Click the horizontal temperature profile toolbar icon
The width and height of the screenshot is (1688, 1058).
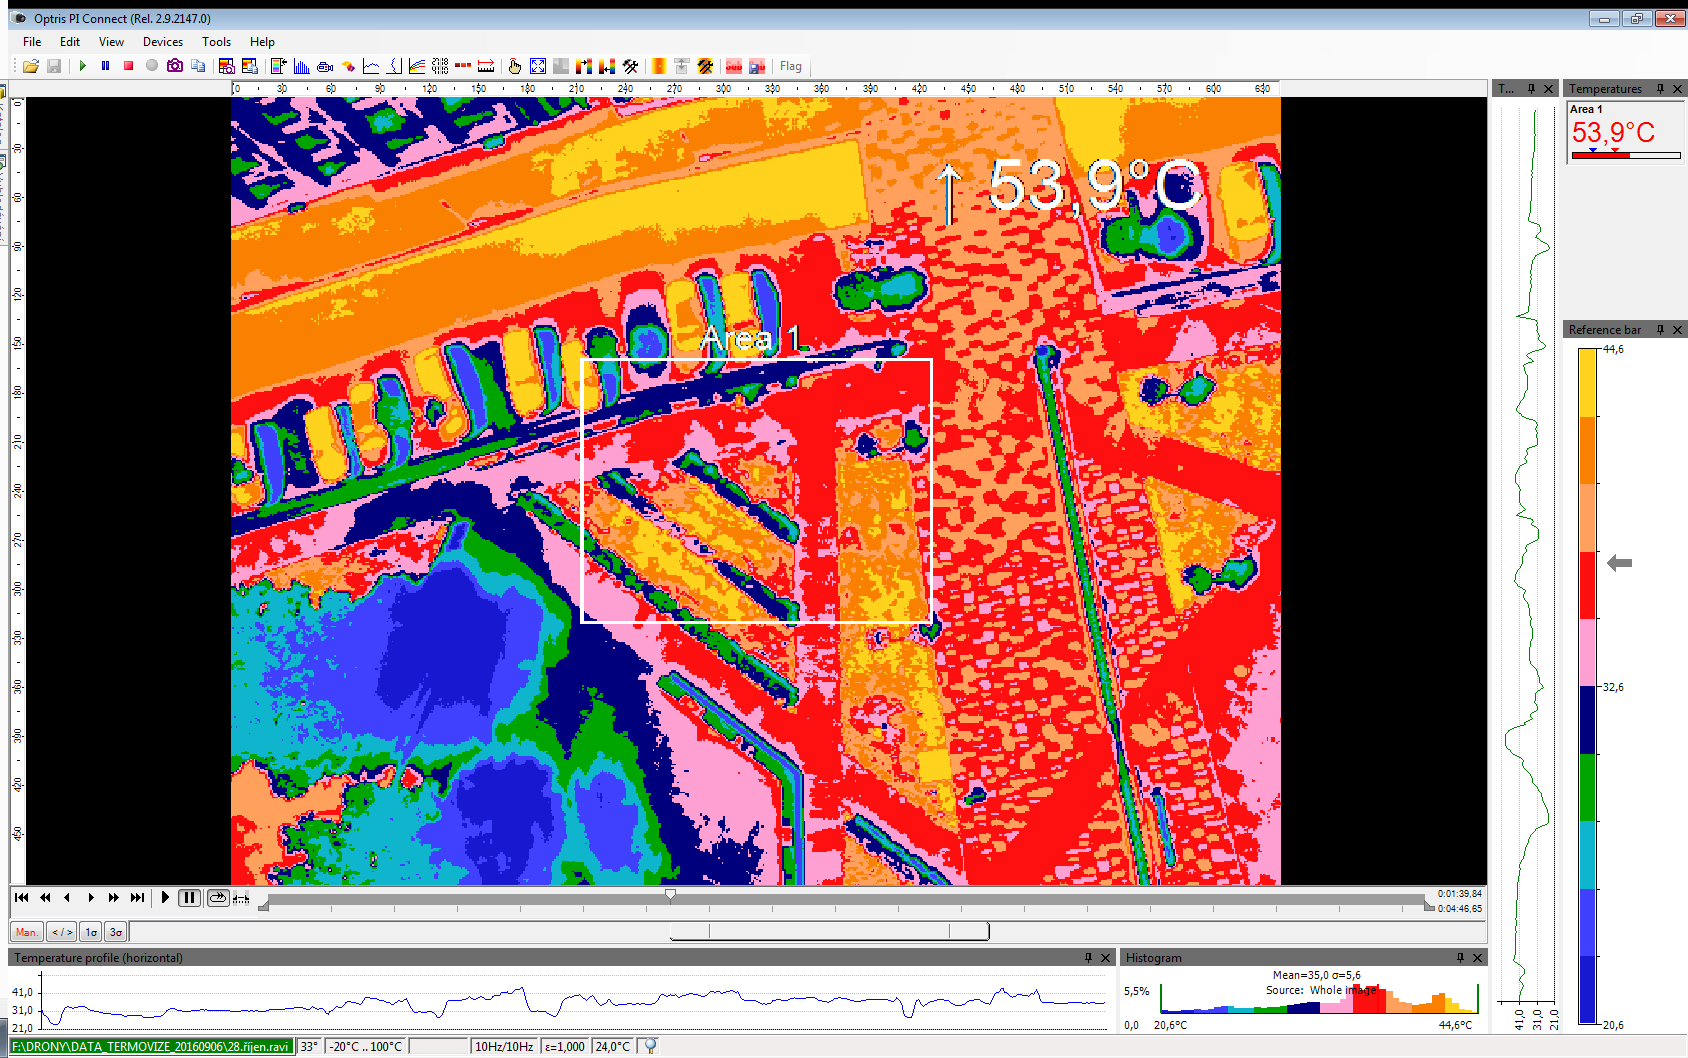tap(371, 66)
